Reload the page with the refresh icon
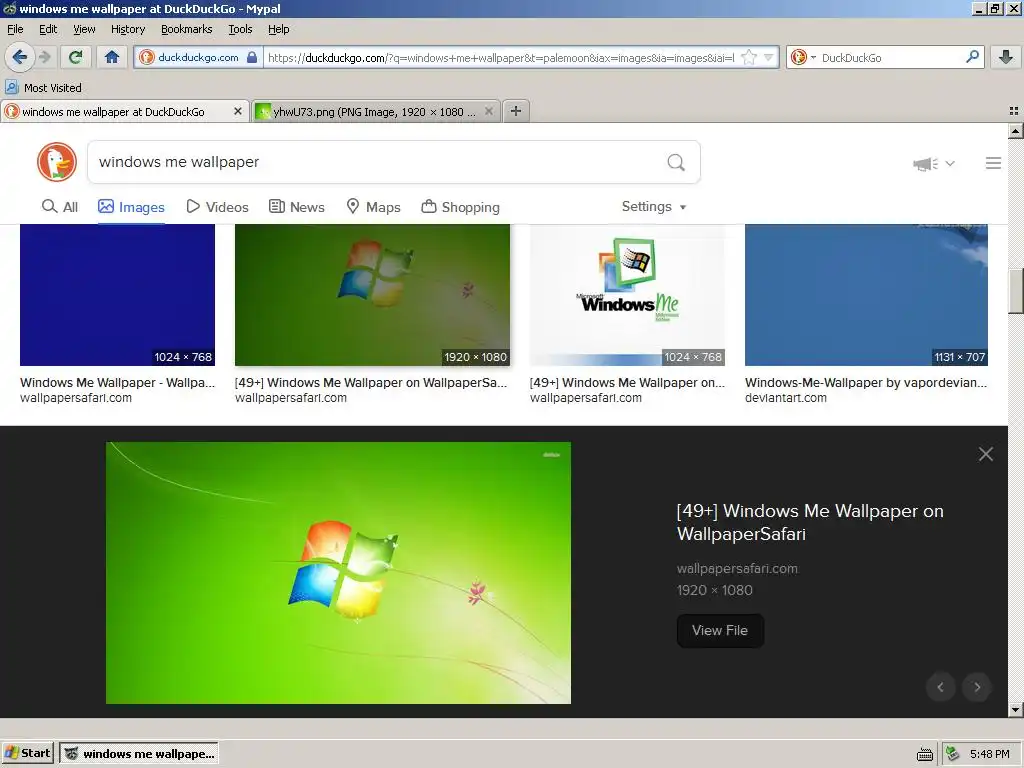The height and width of the screenshot is (768, 1024). (x=75, y=57)
